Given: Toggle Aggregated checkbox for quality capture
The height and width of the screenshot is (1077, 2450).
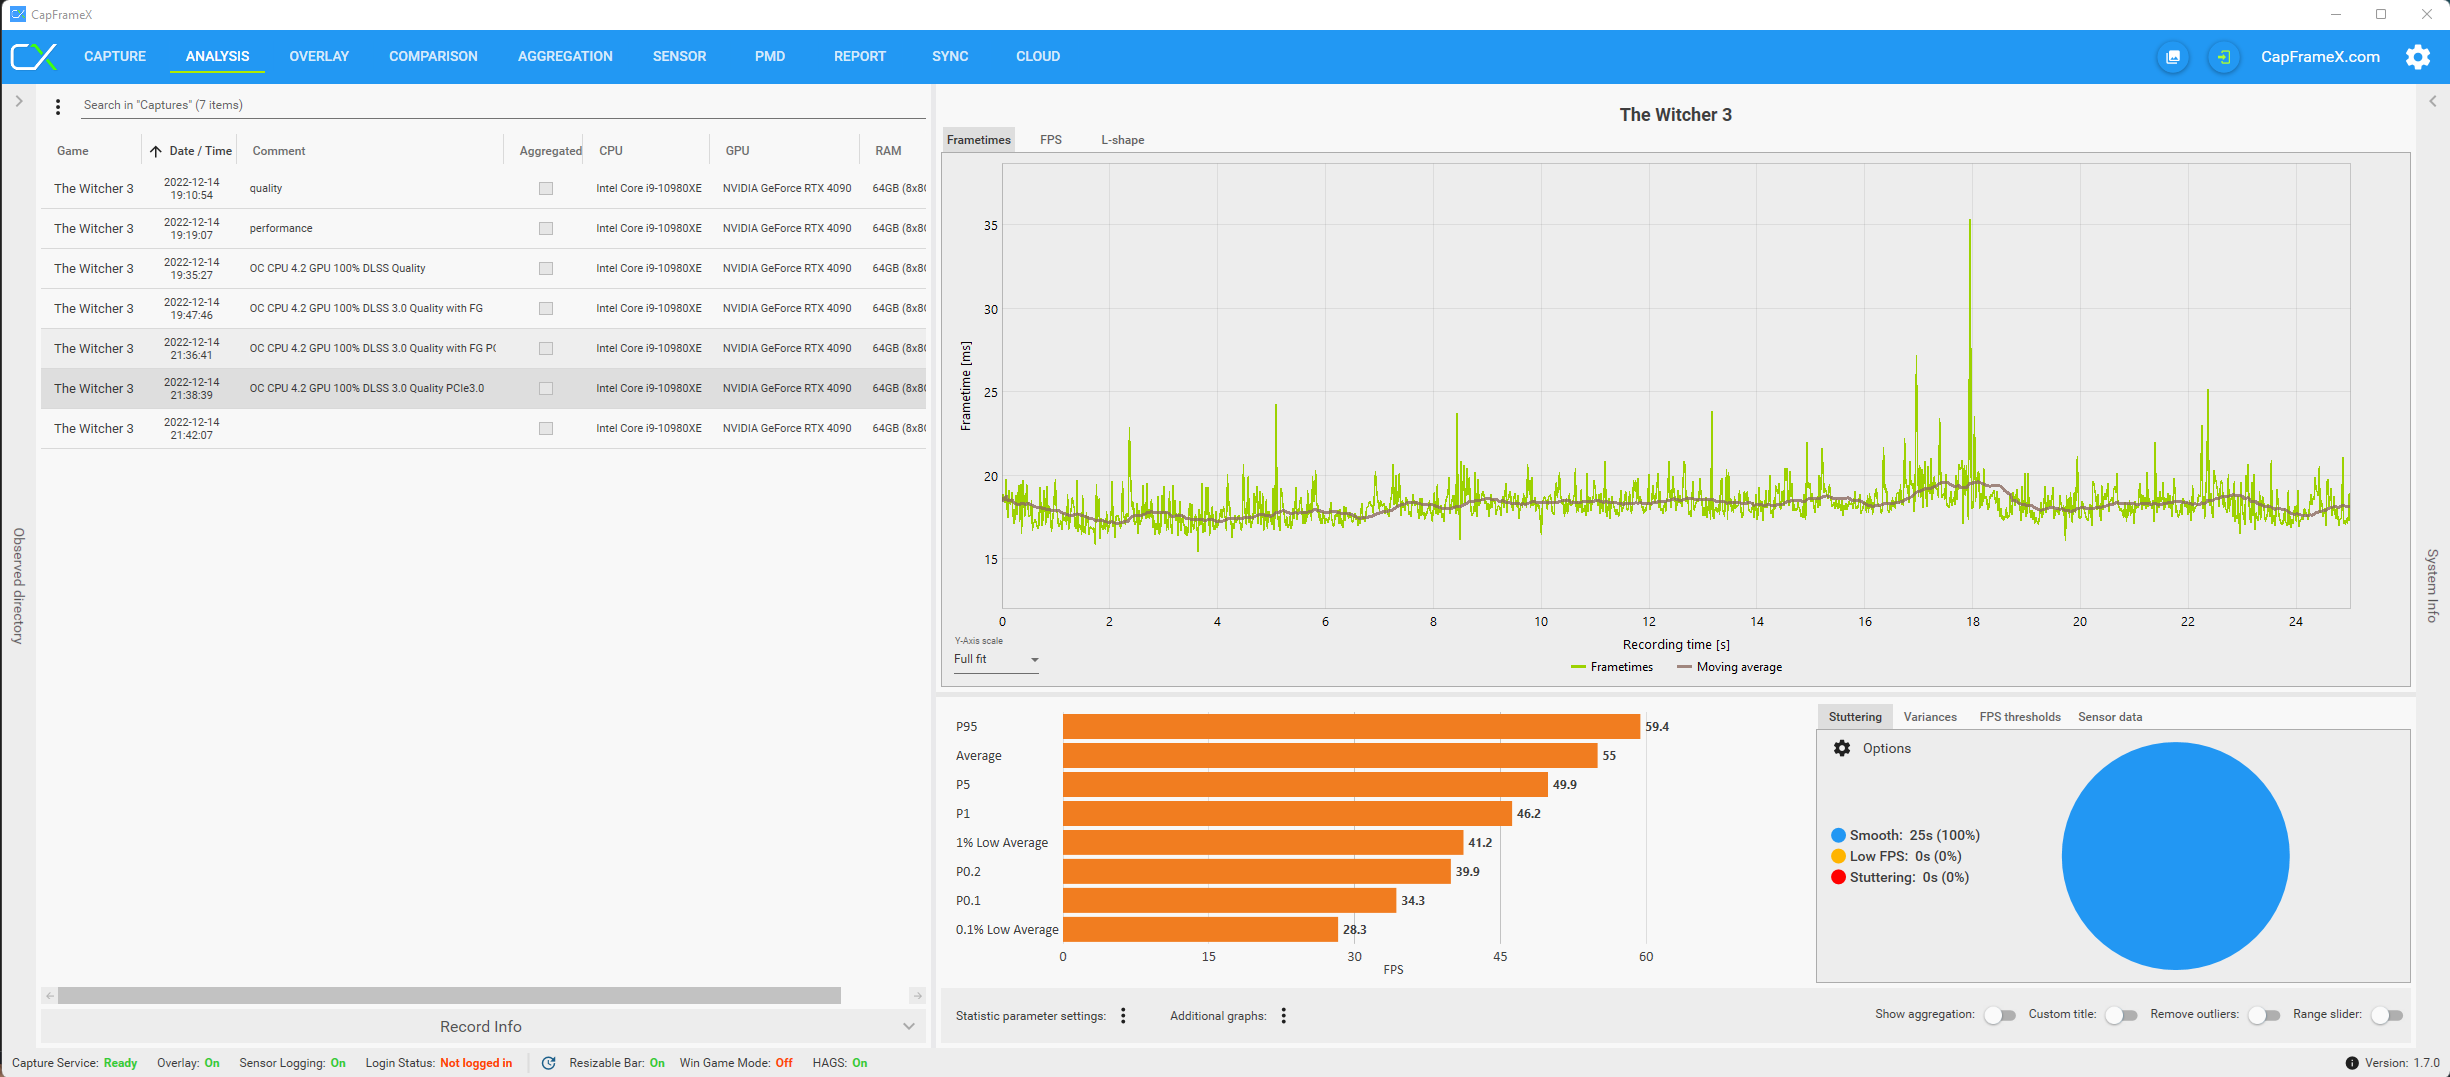Looking at the screenshot, I should (546, 188).
